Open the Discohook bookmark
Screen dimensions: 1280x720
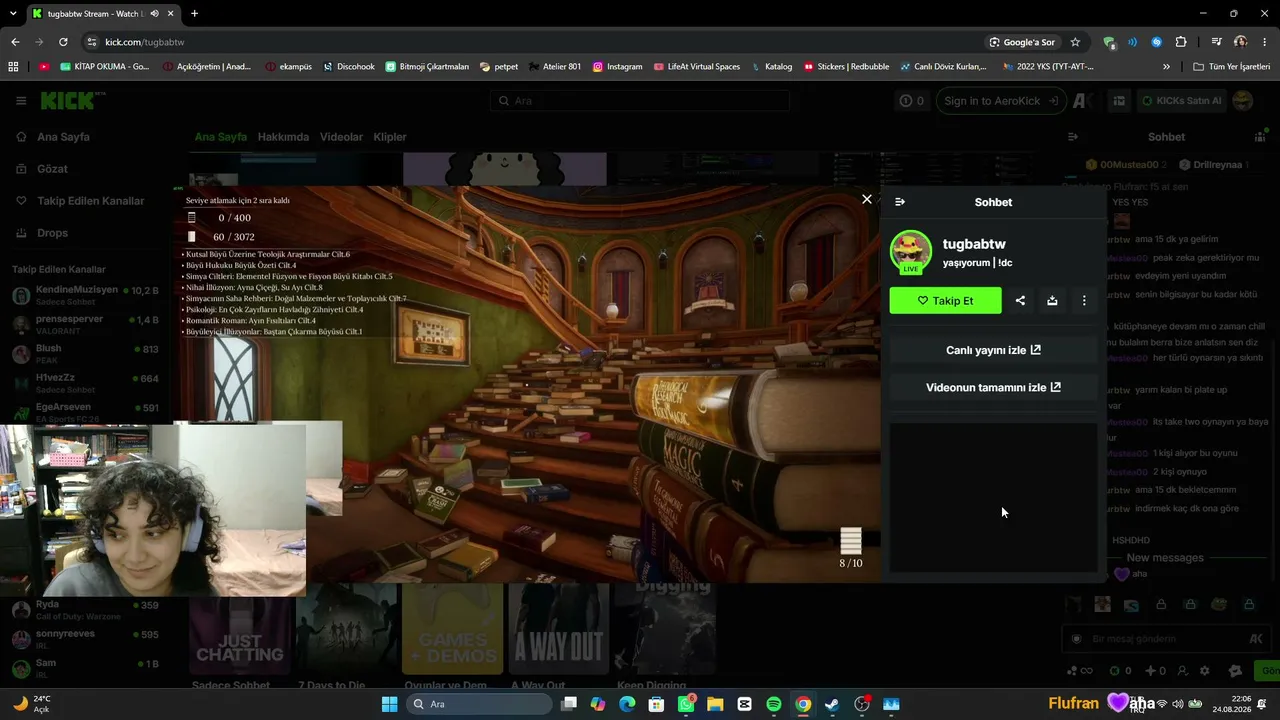pyautogui.click(x=348, y=67)
